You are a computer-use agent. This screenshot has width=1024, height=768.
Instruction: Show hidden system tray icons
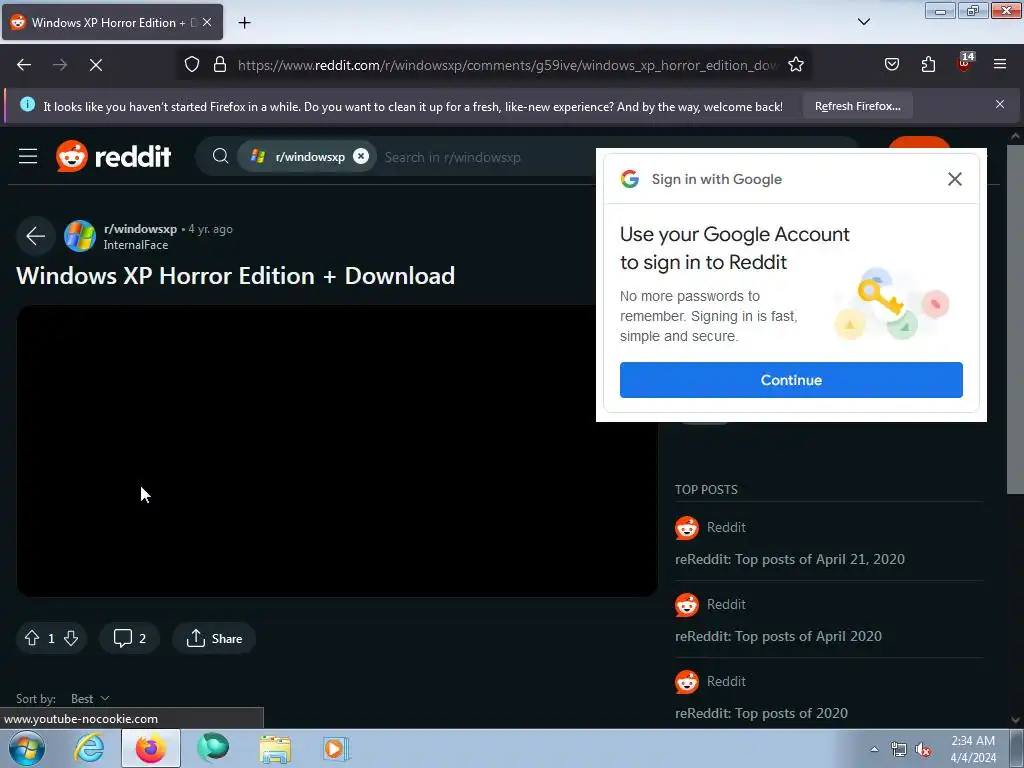click(x=874, y=749)
